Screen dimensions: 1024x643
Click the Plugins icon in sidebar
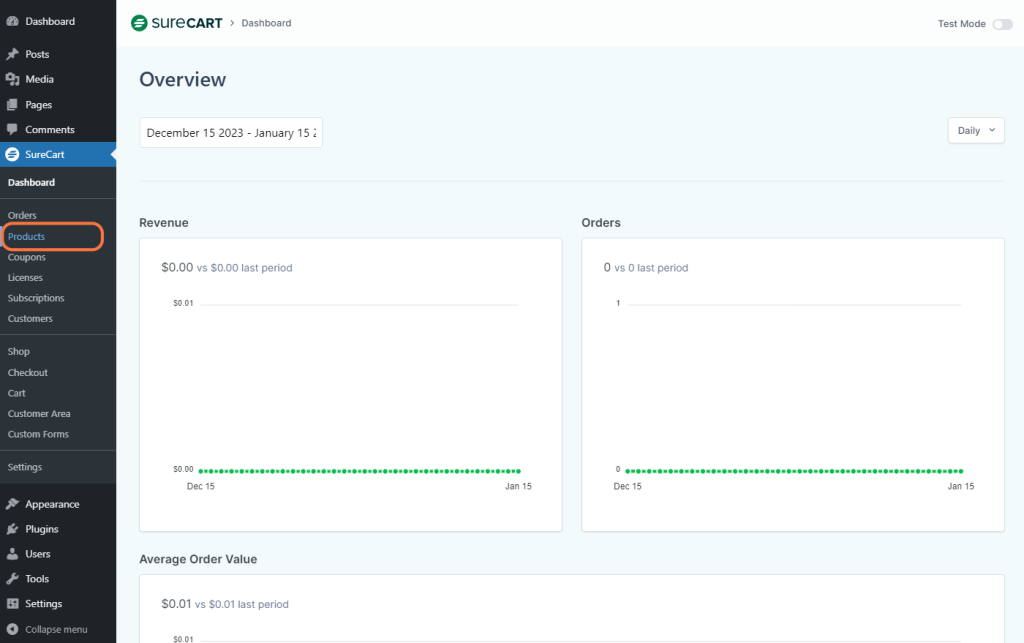[x=12, y=529]
